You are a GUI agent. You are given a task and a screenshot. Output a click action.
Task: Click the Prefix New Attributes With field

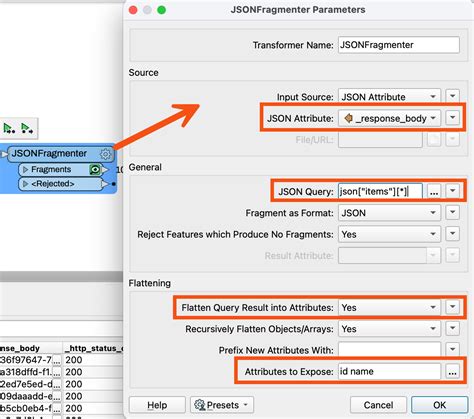(x=389, y=350)
